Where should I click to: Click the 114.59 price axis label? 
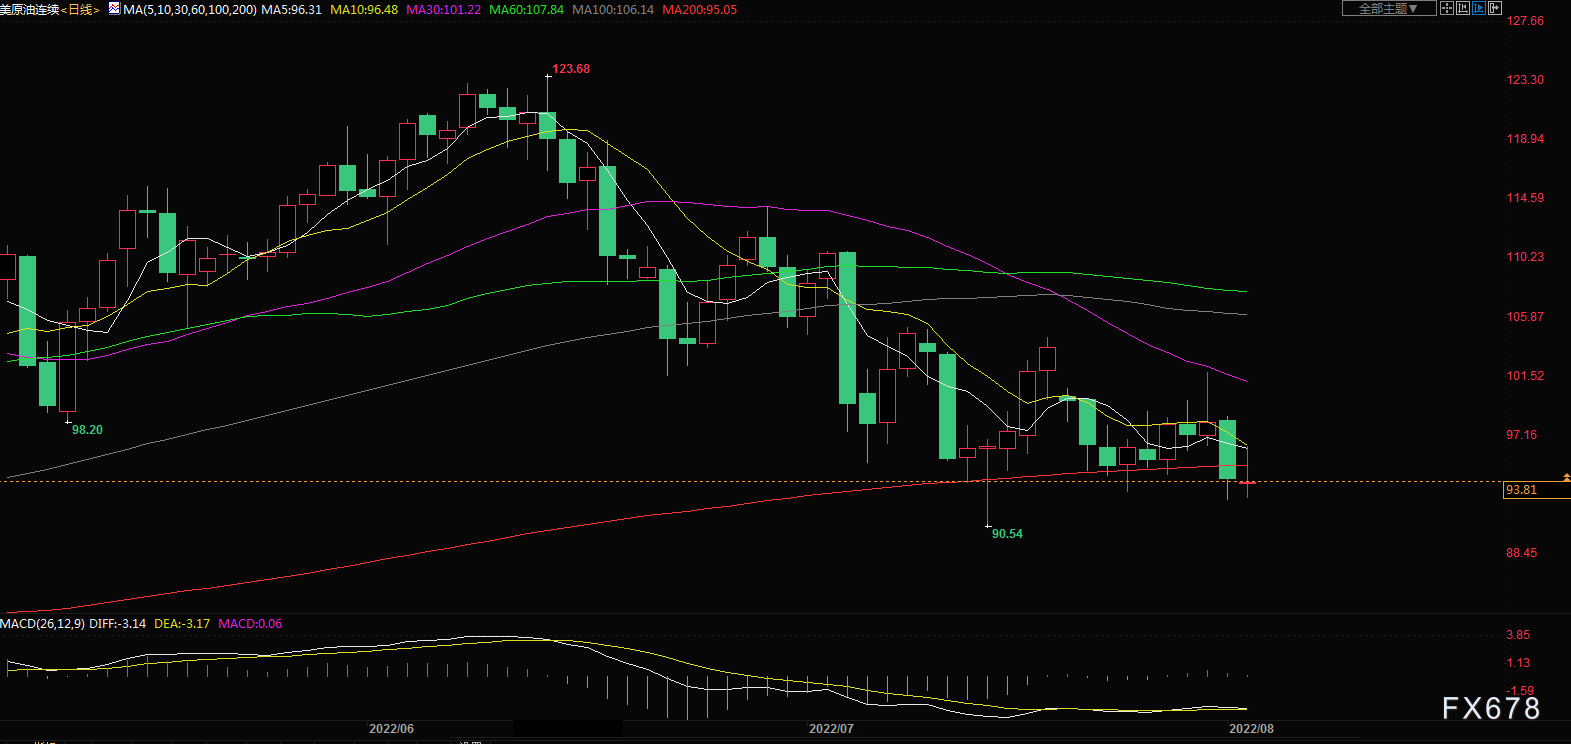1525,198
